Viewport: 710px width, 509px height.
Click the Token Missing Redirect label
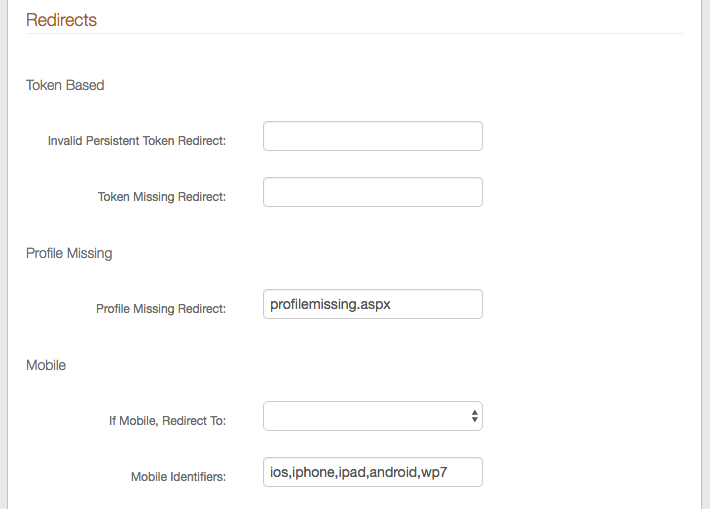pos(162,197)
